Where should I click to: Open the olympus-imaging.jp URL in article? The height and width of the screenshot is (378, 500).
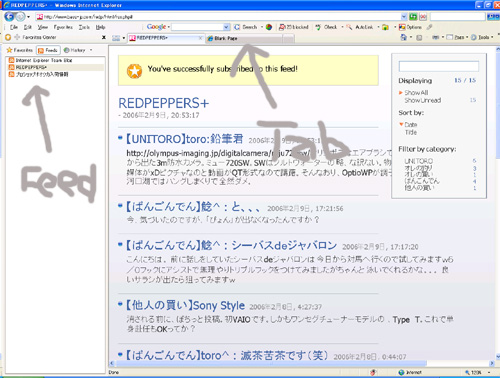coord(218,153)
